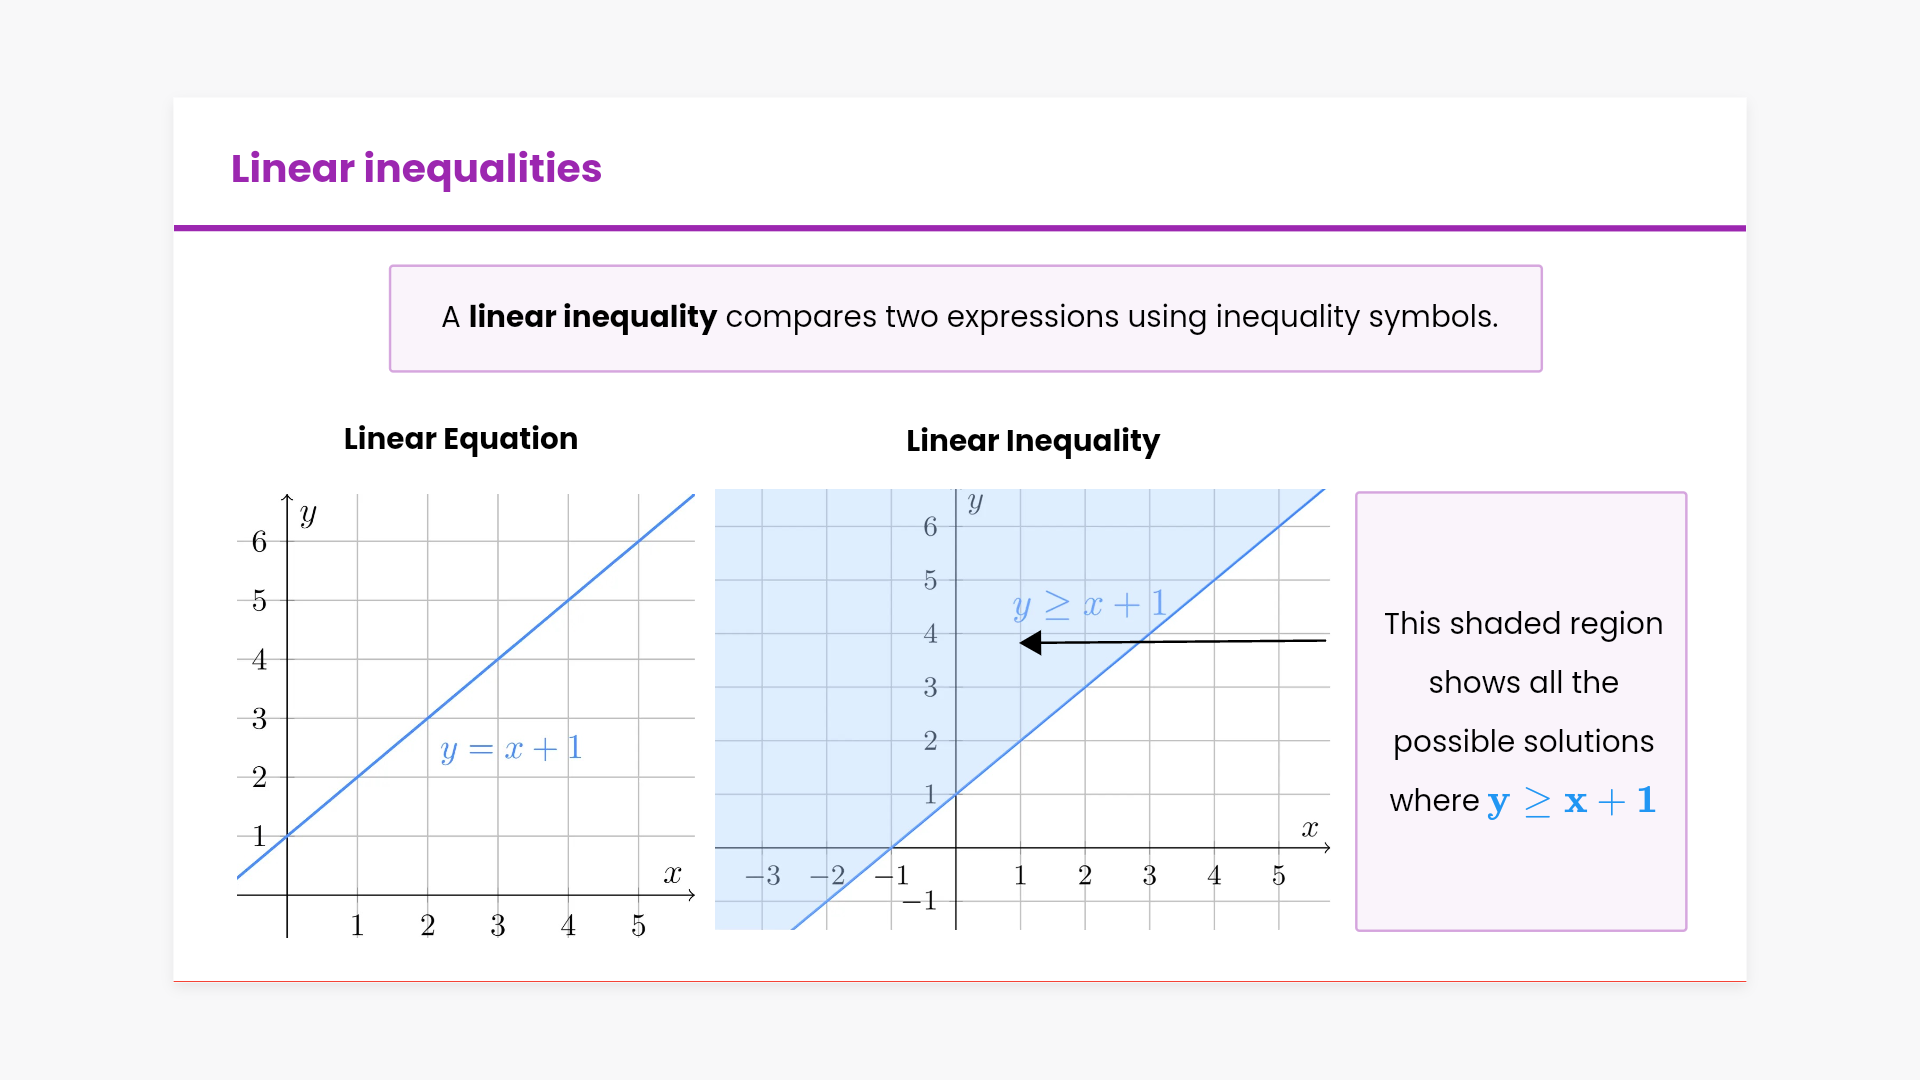Click the −1 label on the inequality graph's y-axis
Screen dimensions: 1920x1080
[920, 901]
